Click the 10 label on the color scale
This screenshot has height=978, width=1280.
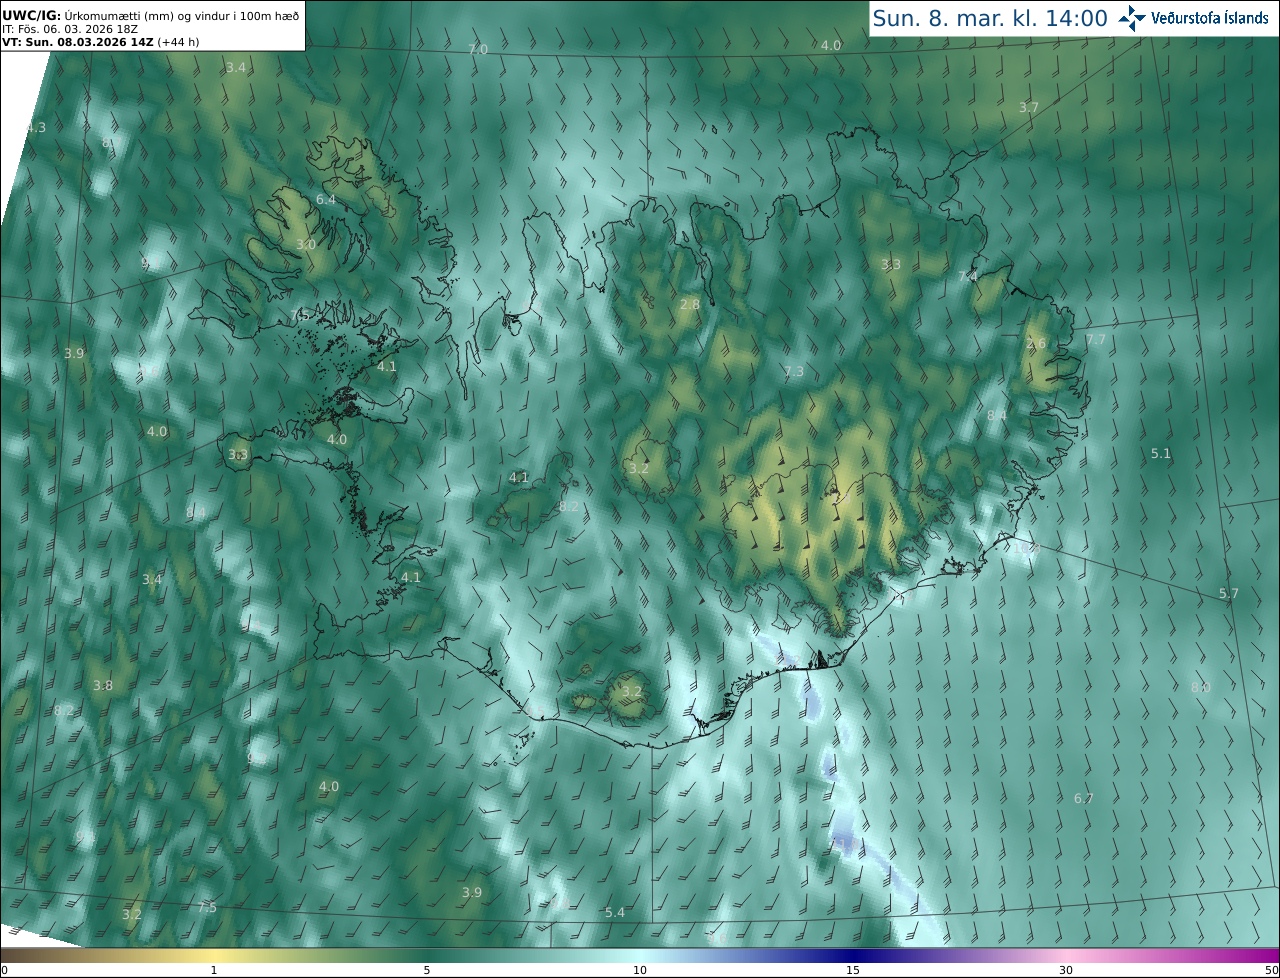640,970
